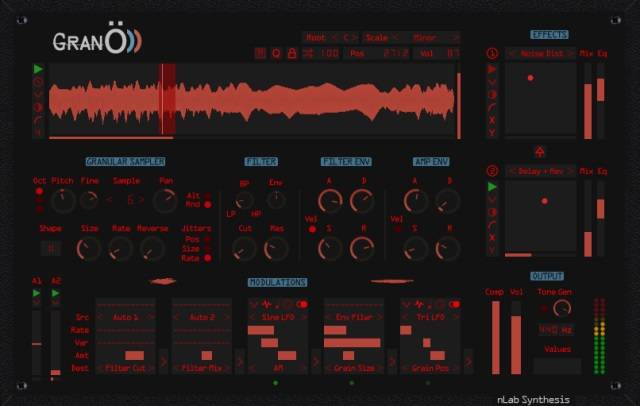This screenshot has height=406, width=640.
Task: Open the Delay + Rev effect selector
Action: pyautogui.click(x=539, y=170)
